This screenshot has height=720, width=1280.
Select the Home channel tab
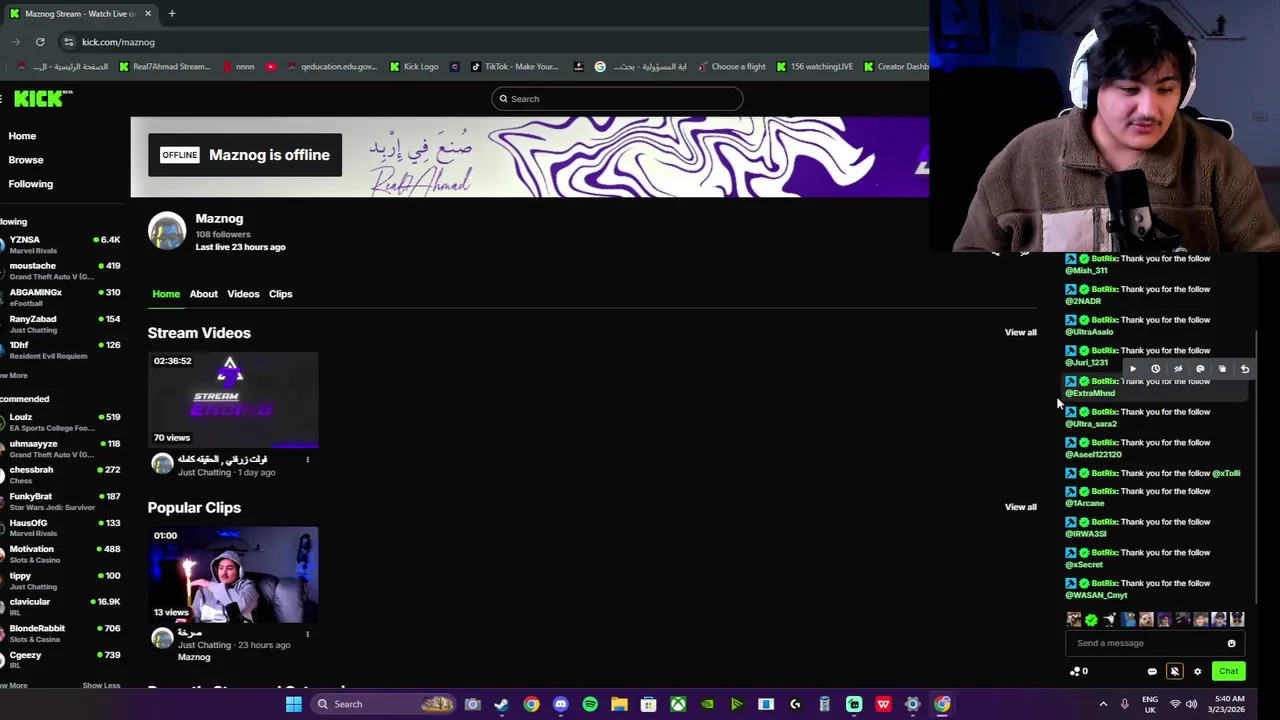pyautogui.click(x=166, y=294)
